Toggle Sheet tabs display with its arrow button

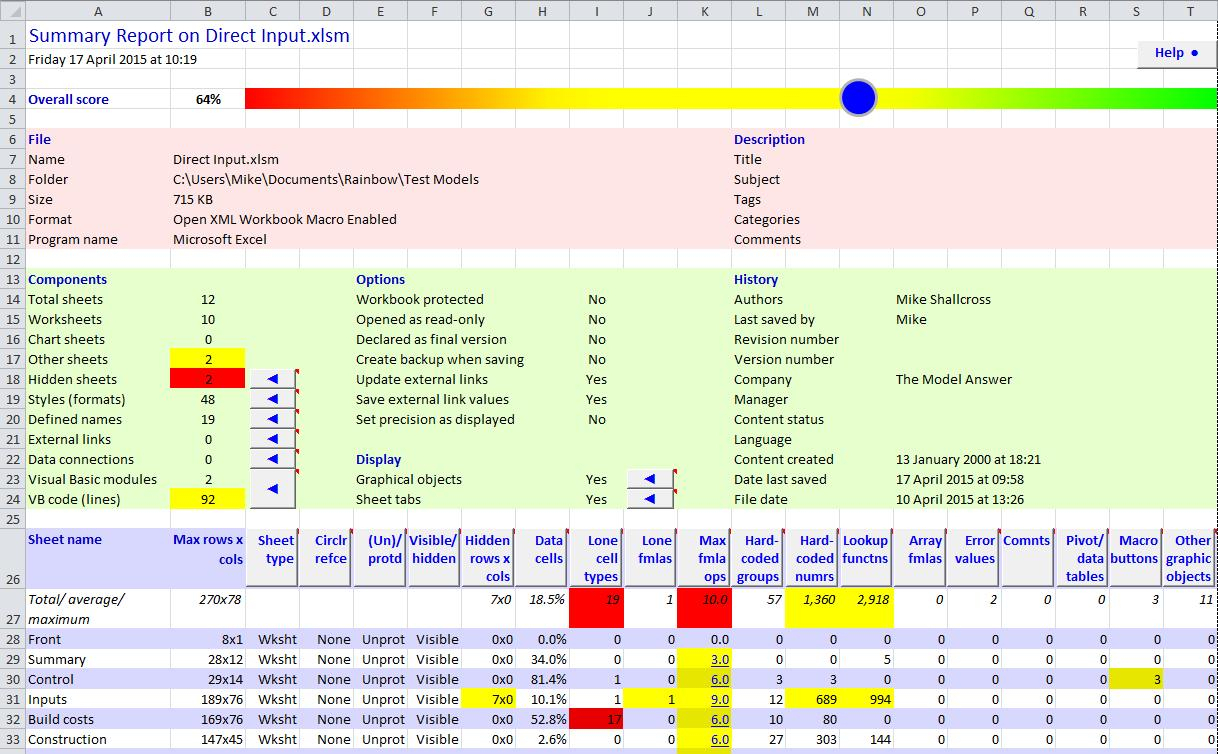pos(651,499)
